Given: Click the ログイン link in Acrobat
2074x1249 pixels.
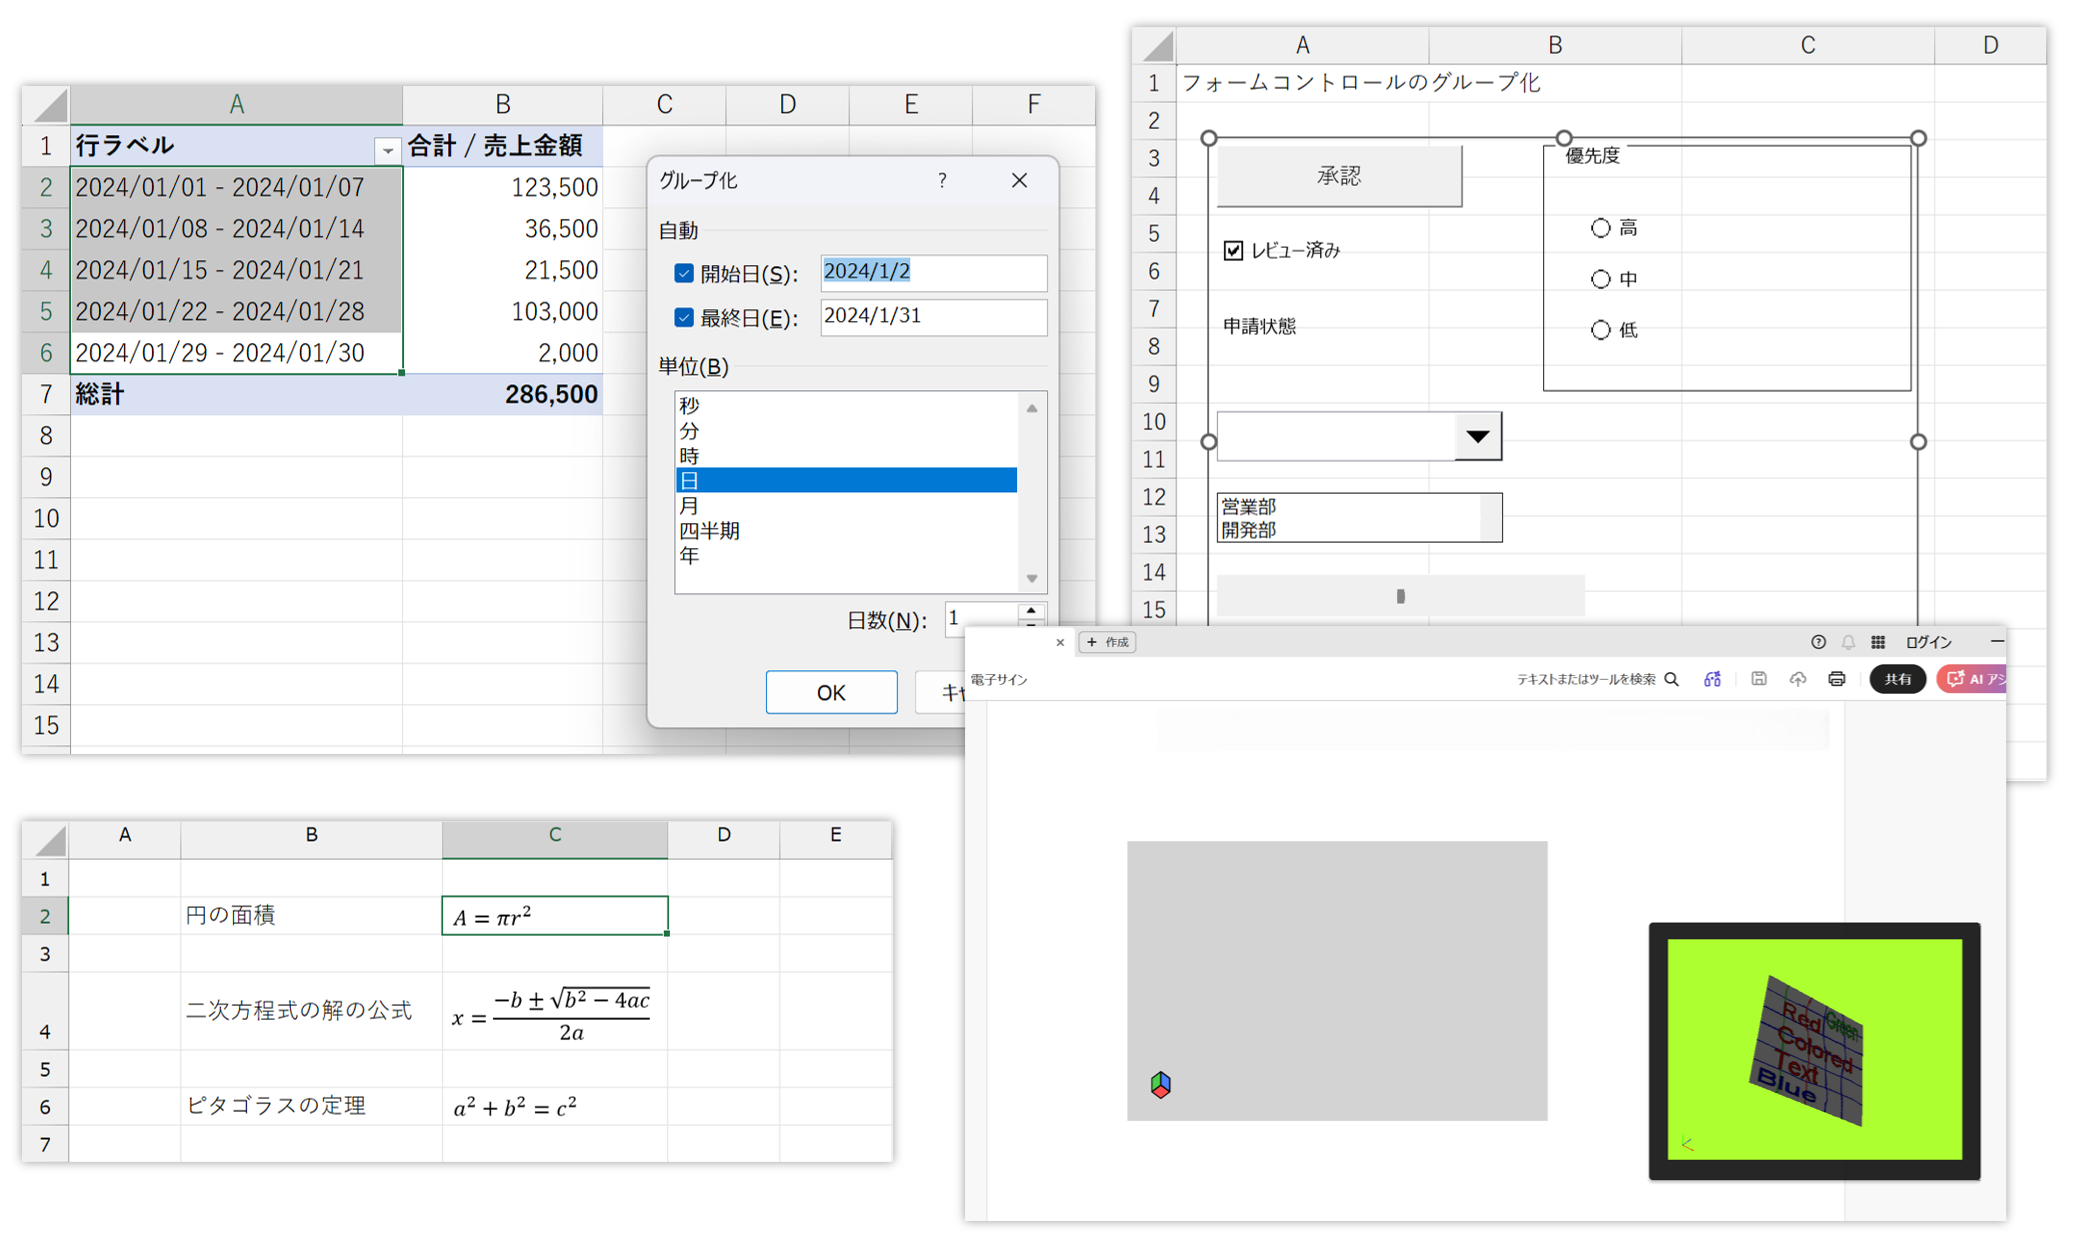Looking at the screenshot, I should coord(1928,642).
